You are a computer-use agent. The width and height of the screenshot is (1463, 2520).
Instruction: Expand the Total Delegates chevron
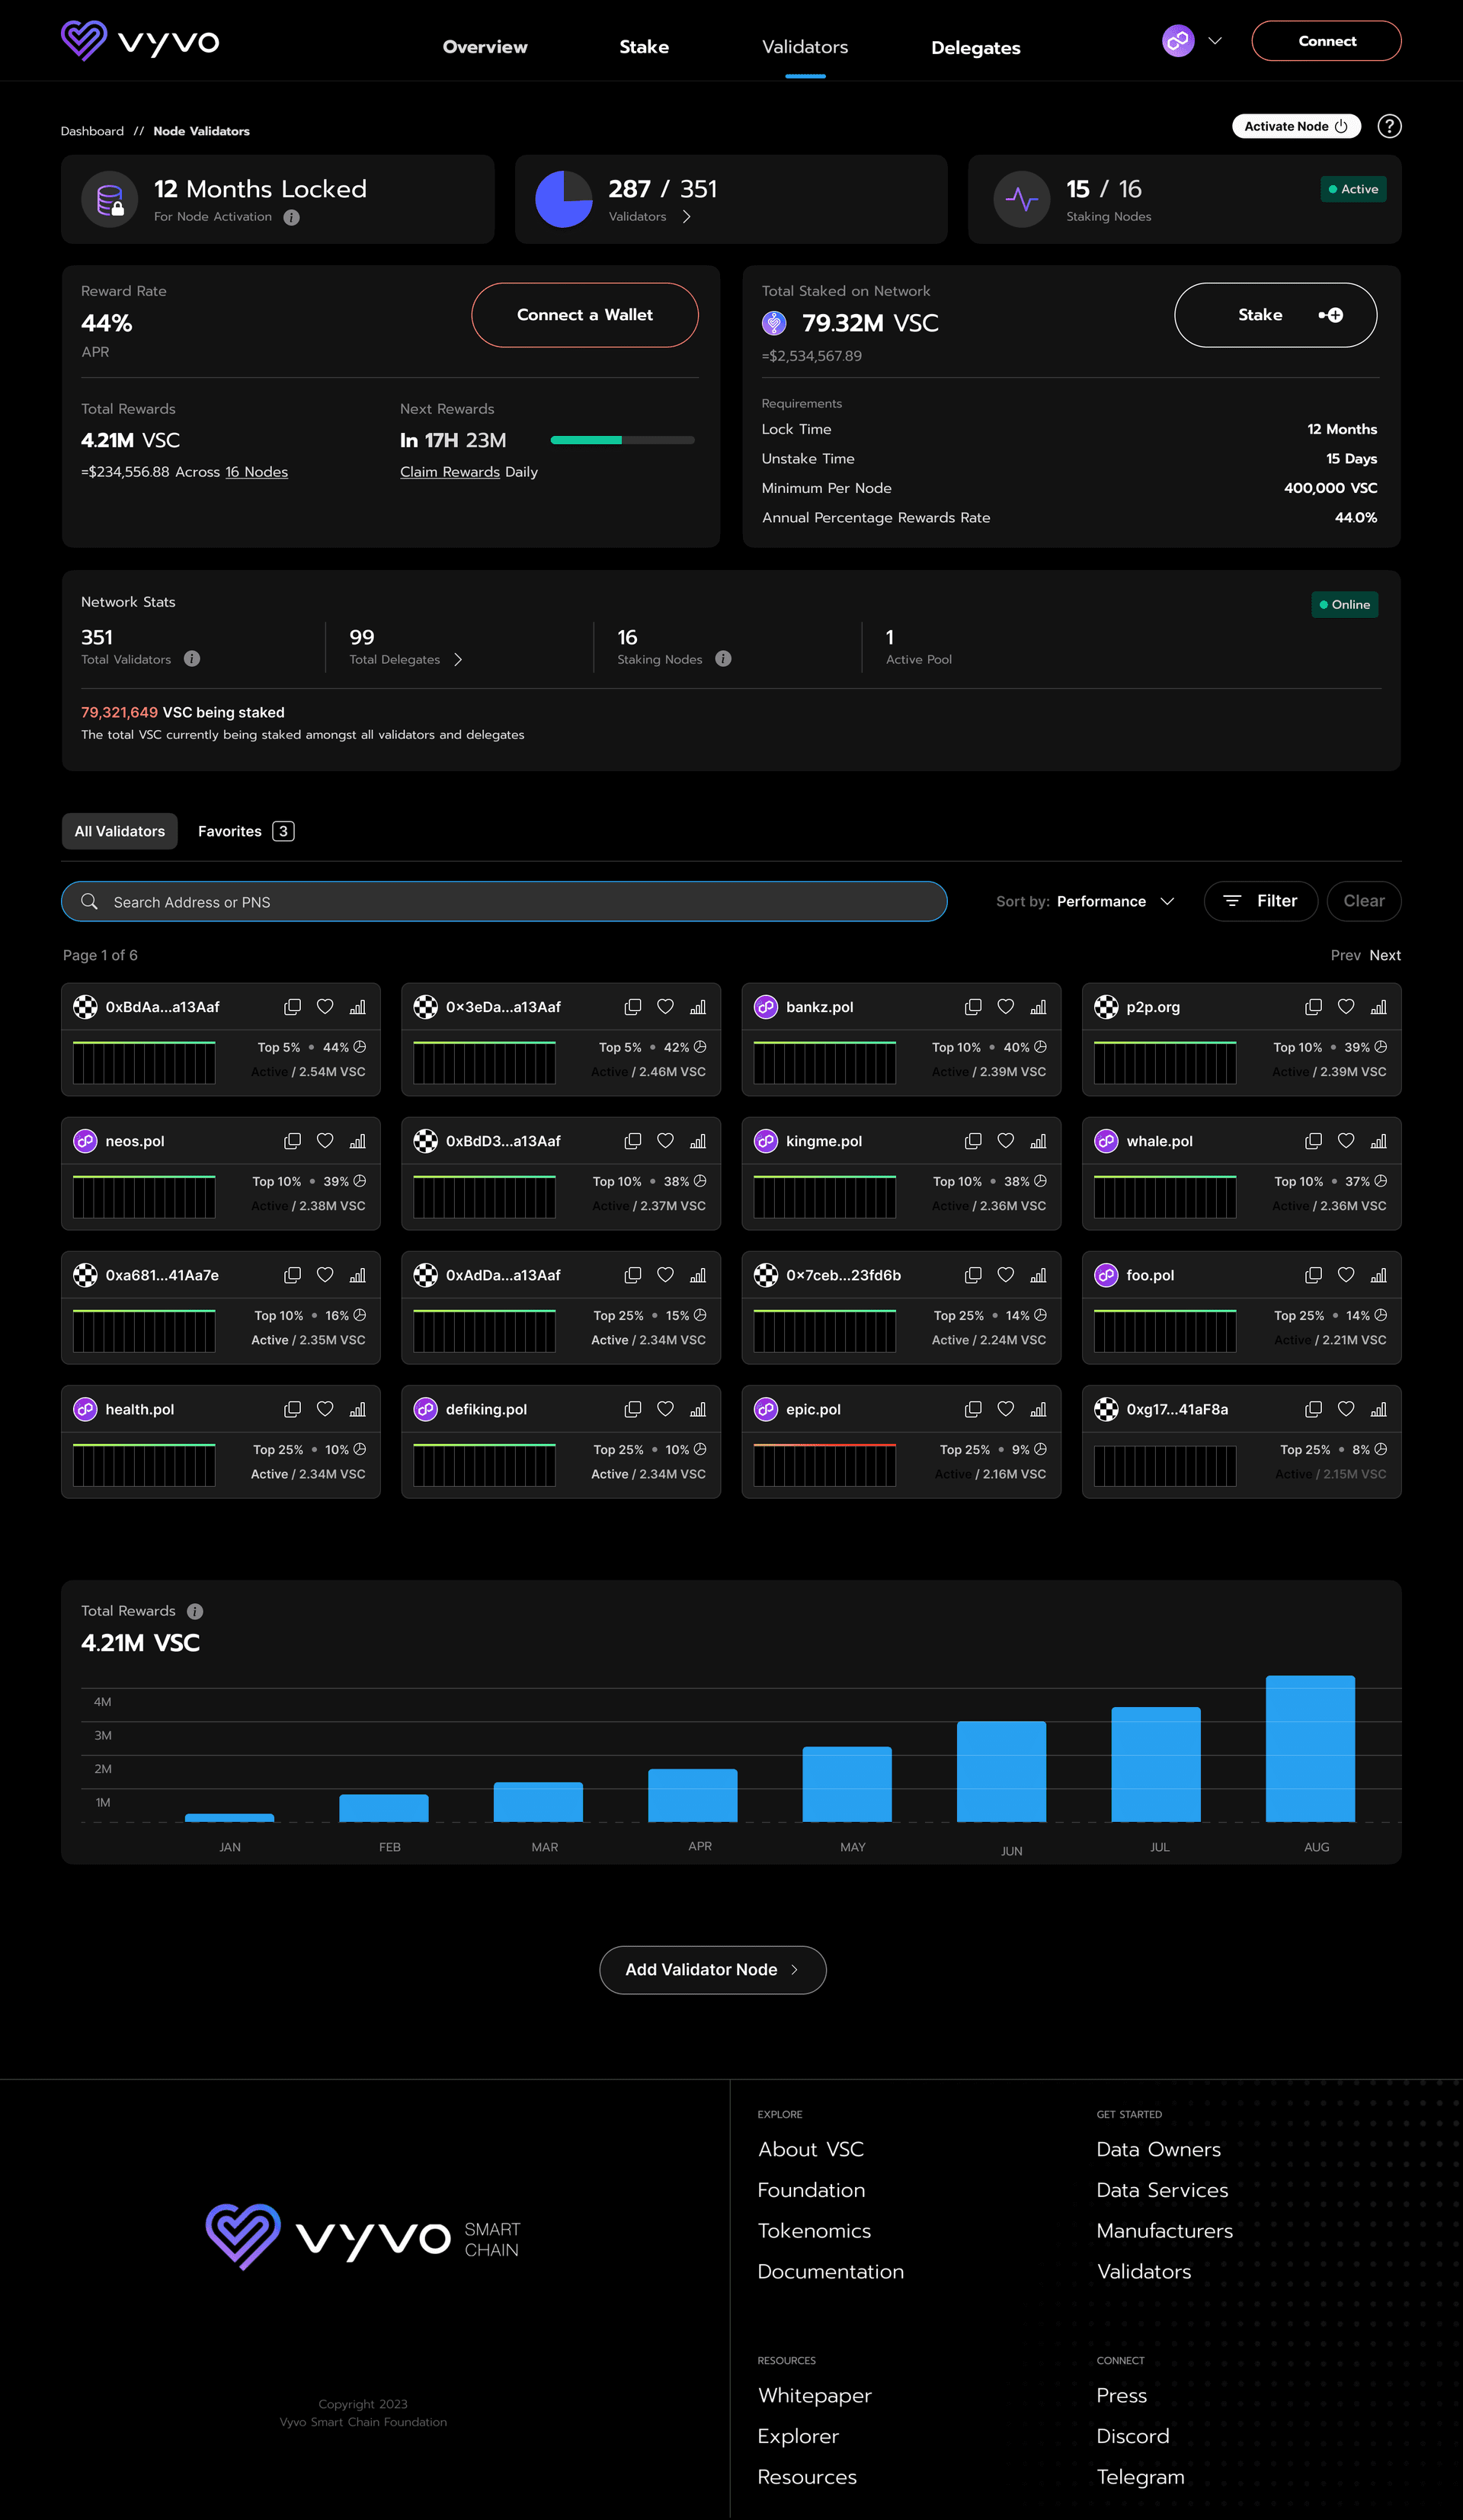click(458, 659)
